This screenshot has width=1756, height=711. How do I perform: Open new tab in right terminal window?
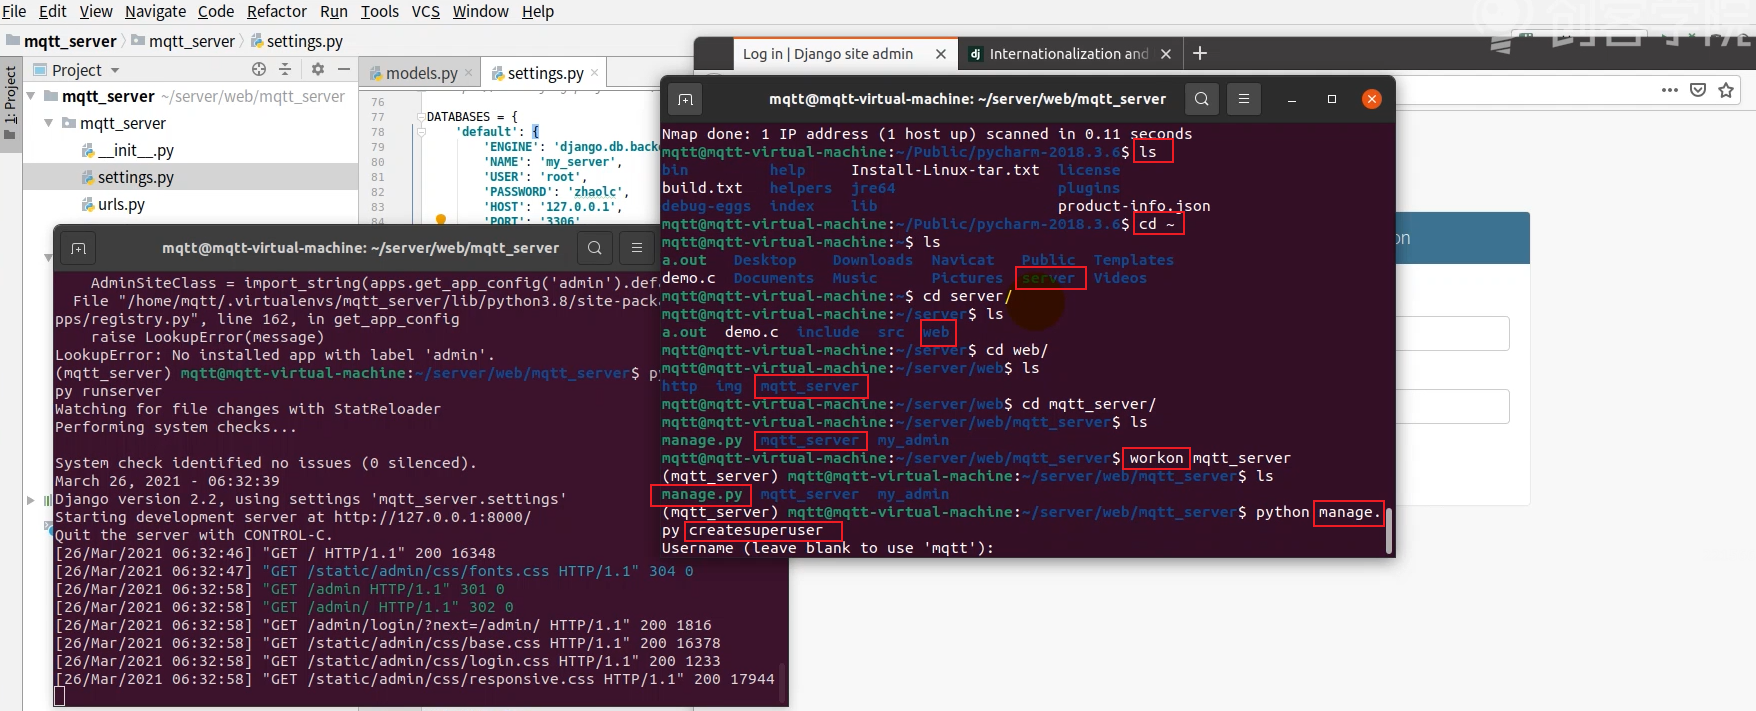pyautogui.click(x=685, y=99)
